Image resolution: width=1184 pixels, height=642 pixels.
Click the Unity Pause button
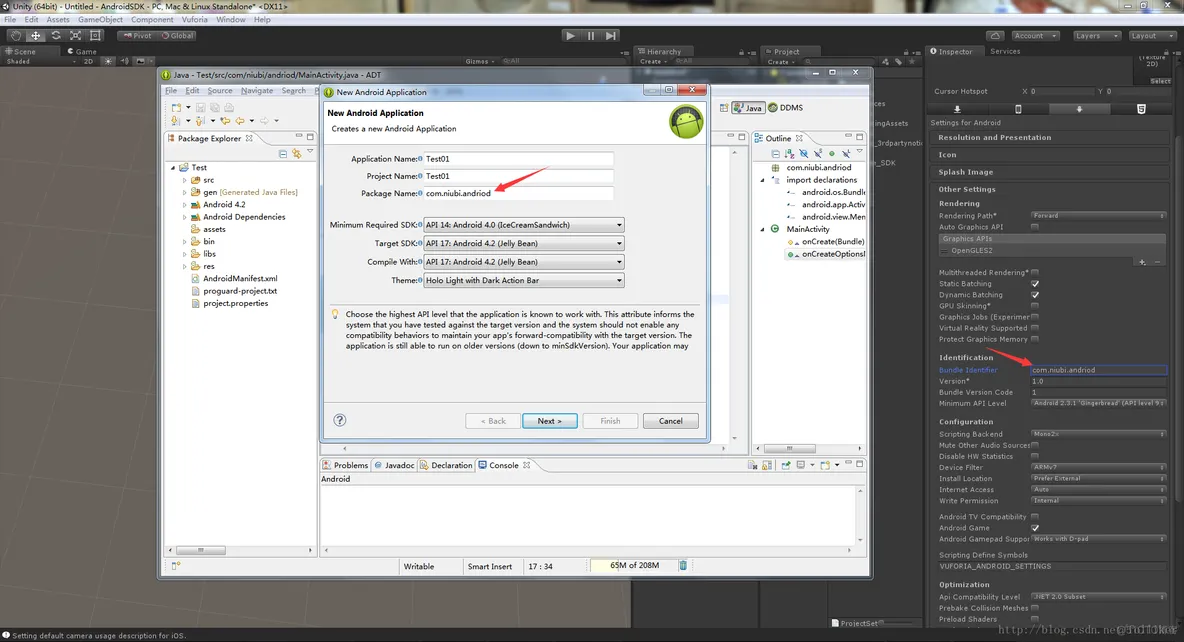590,35
